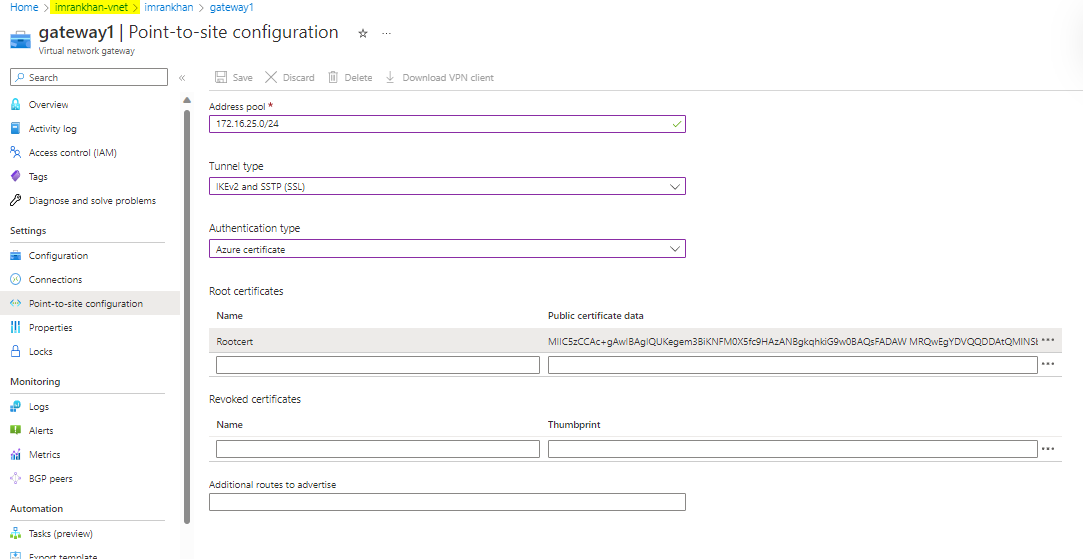Expand the Tunnel type dropdown
This screenshot has width=1083, height=559.
point(447,186)
